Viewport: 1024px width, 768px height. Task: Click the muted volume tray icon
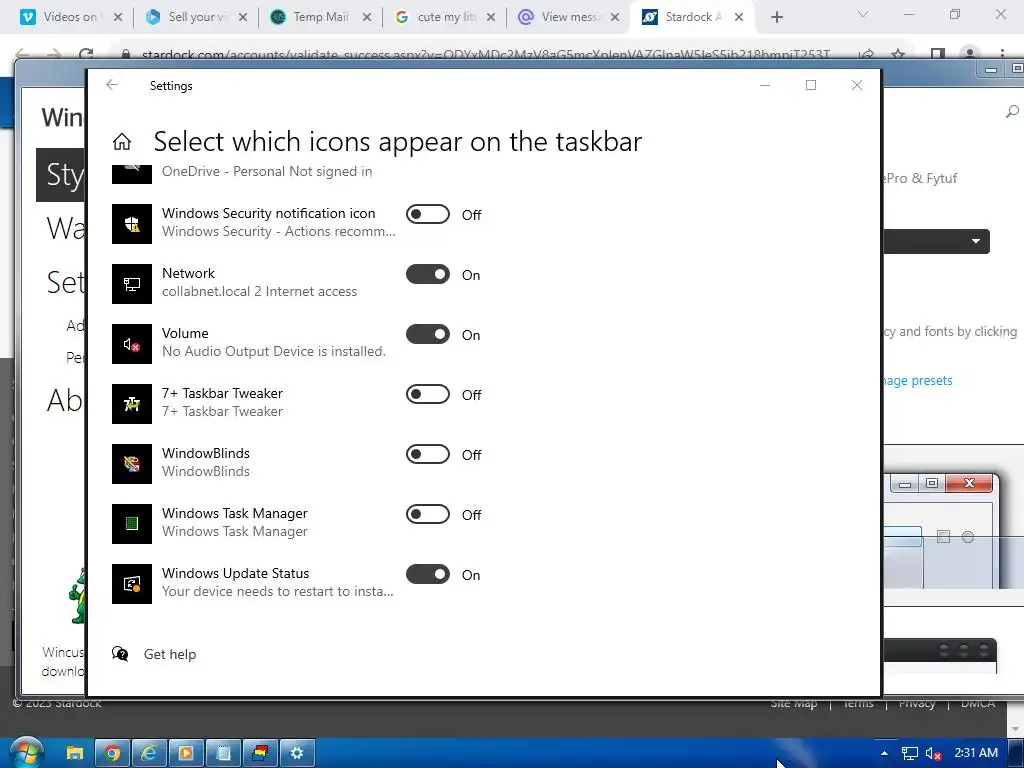[x=933, y=753]
